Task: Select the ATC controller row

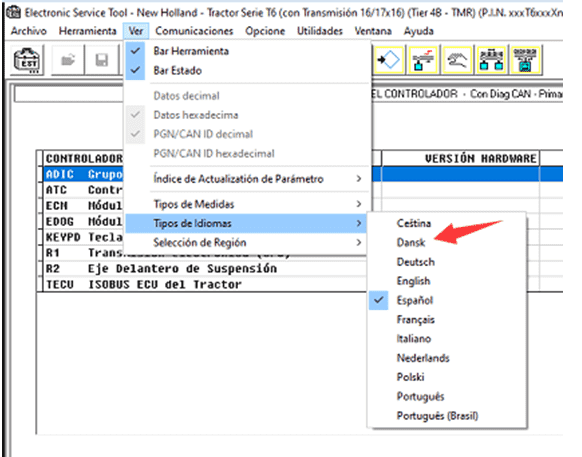Action: pos(84,190)
